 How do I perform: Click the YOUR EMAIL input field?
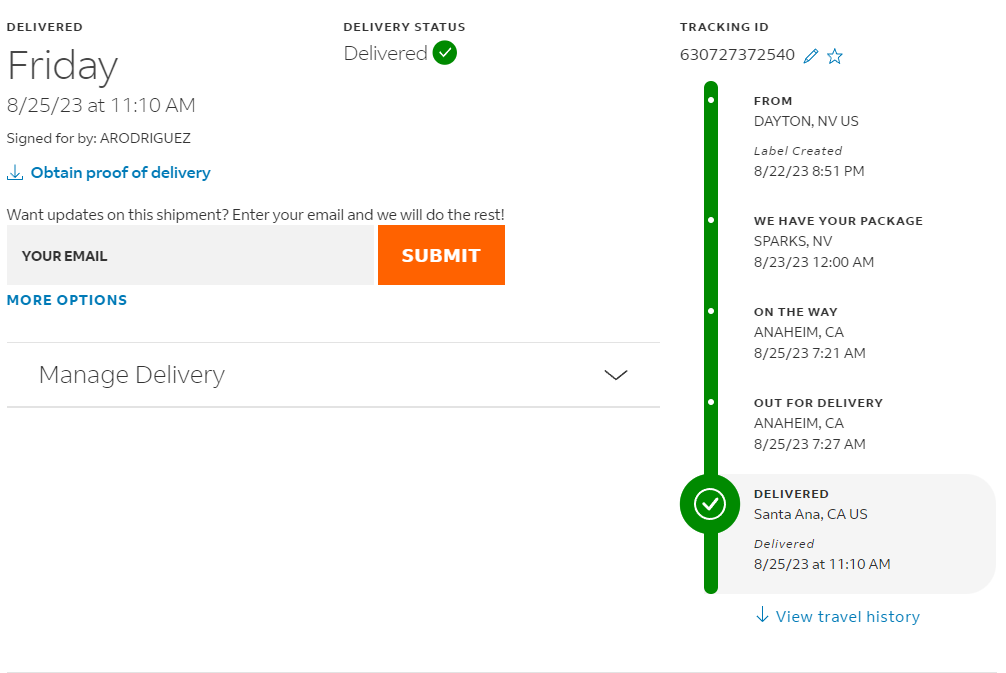click(190, 255)
